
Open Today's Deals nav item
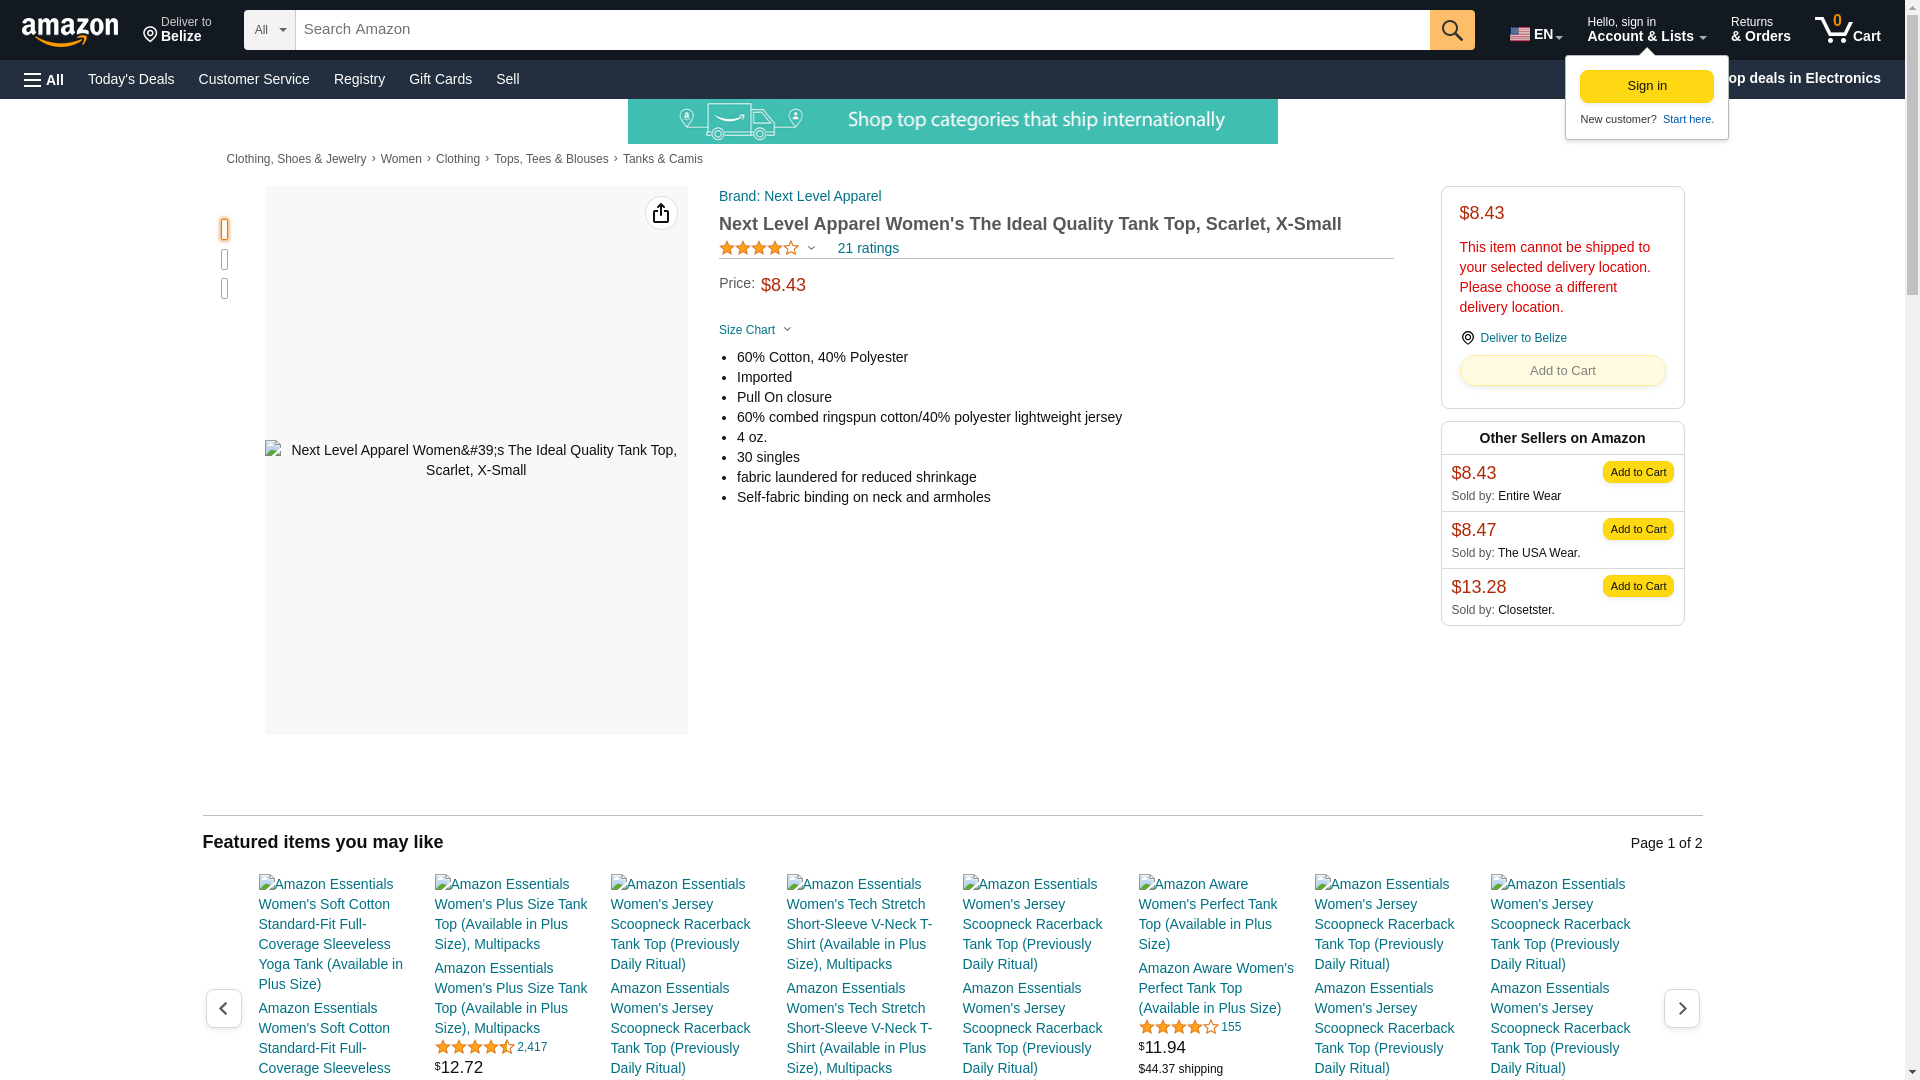point(131,79)
